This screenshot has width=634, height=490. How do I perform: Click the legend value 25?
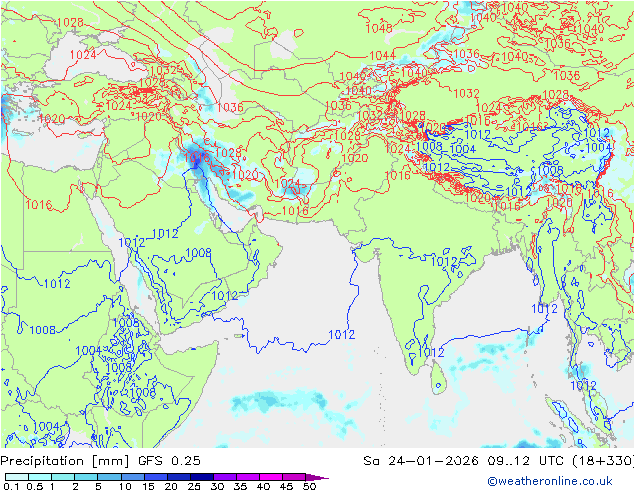tap(194, 486)
